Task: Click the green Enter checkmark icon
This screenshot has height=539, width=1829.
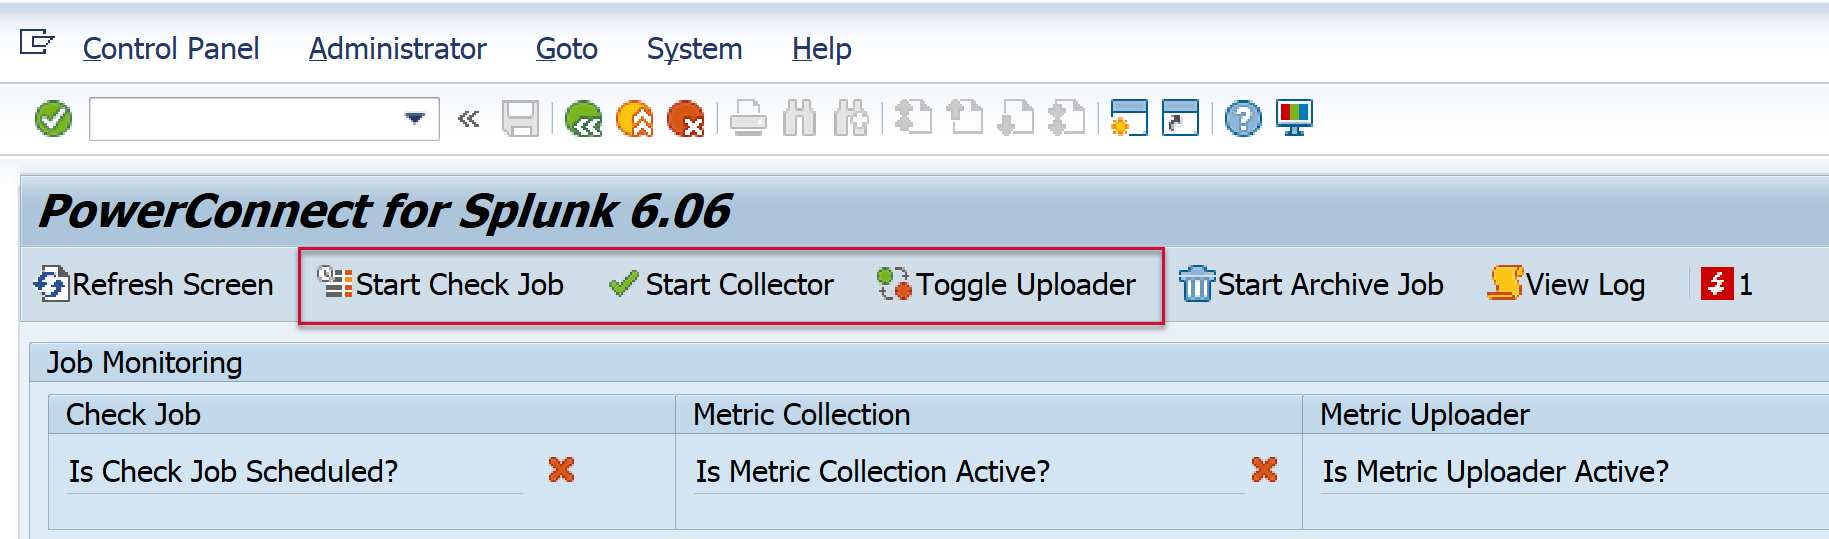Action: 53,119
